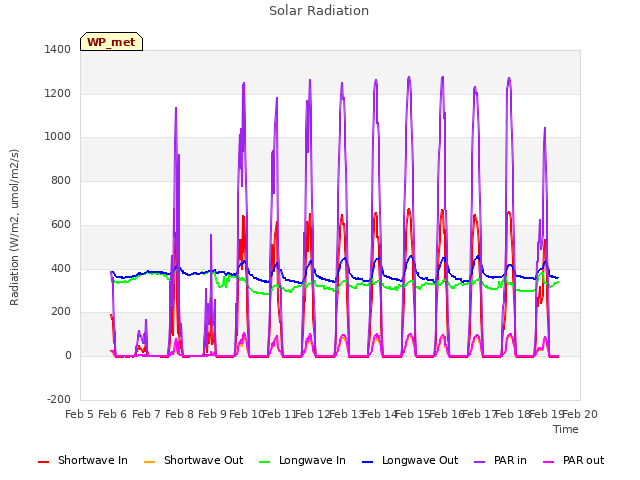Click the -200 y-axis tick label
This screenshot has height=480, width=640.
pos(59,399)
